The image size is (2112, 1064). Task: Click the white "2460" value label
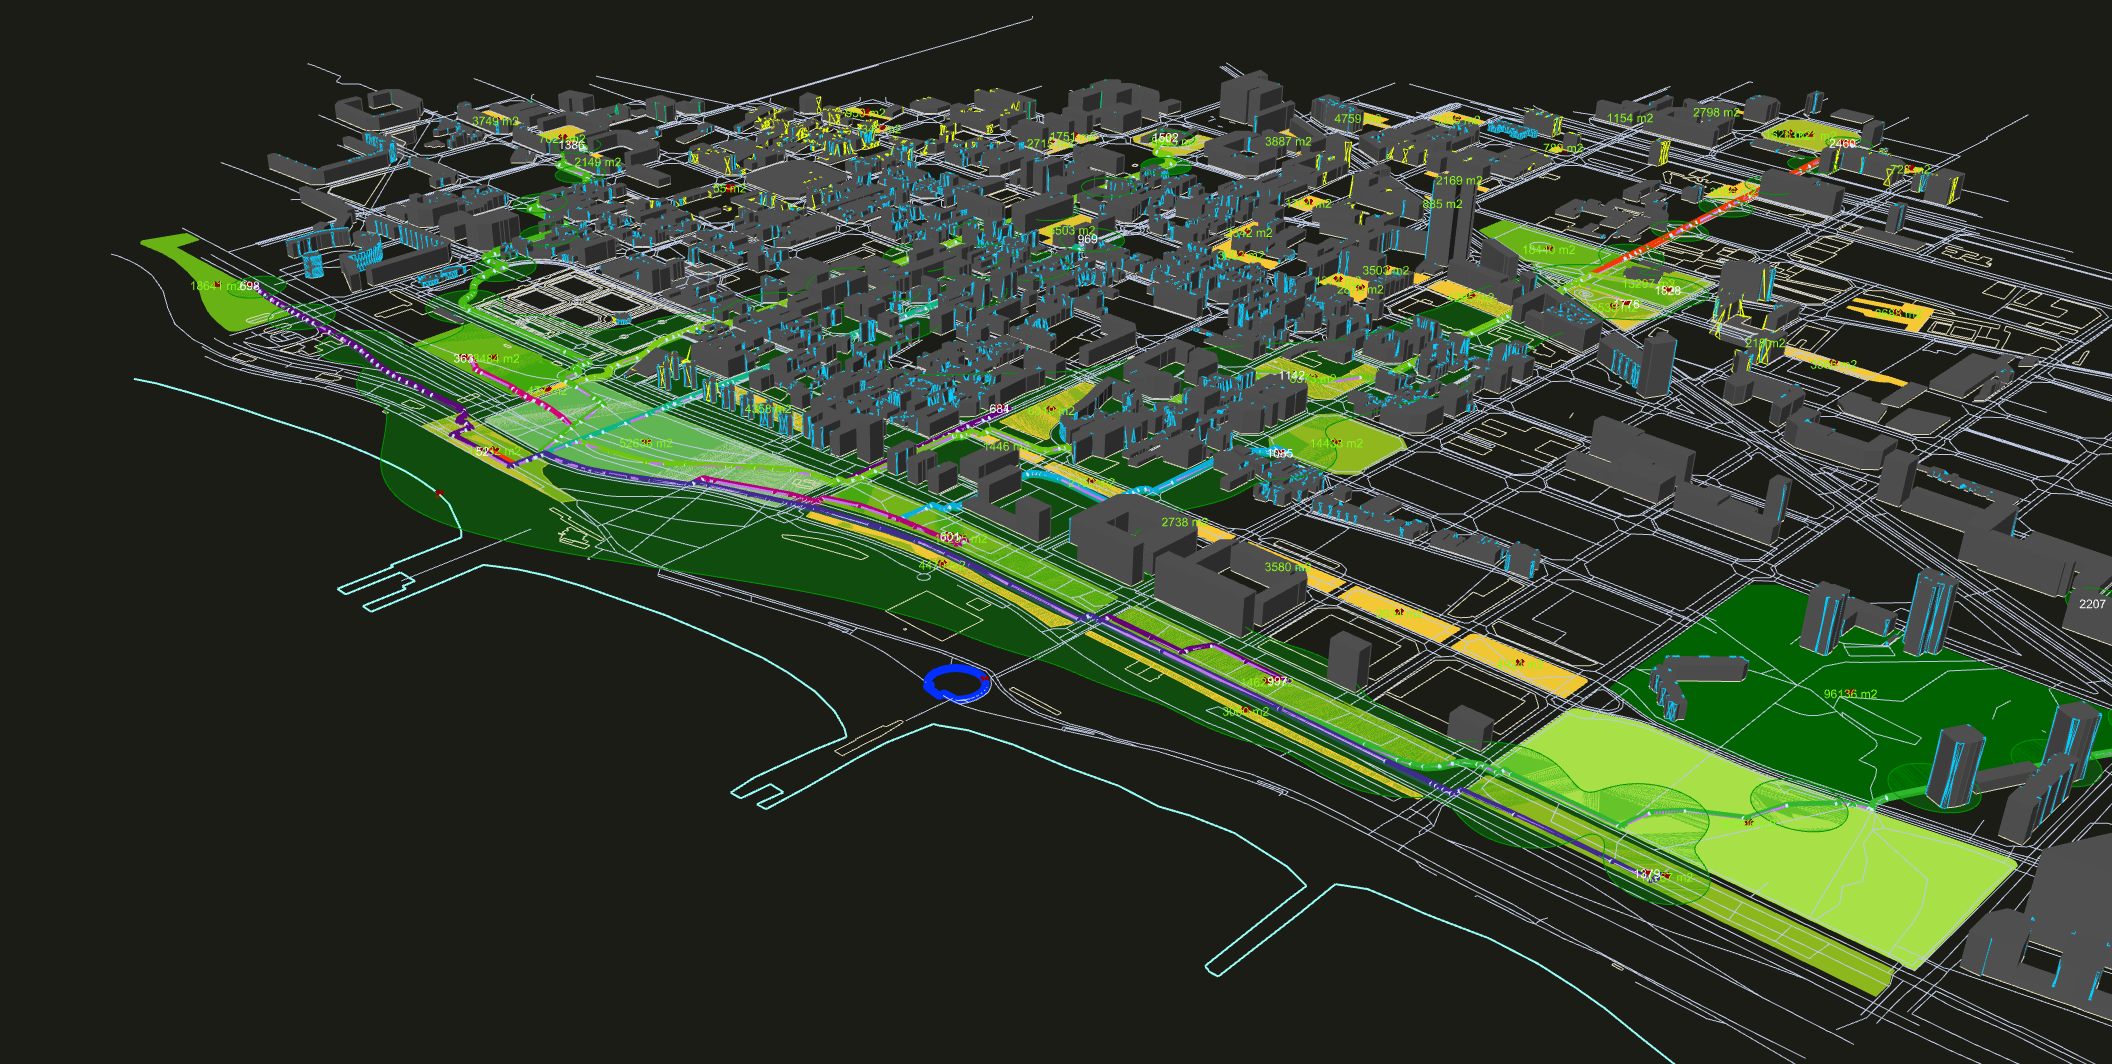click(1842, 144)
